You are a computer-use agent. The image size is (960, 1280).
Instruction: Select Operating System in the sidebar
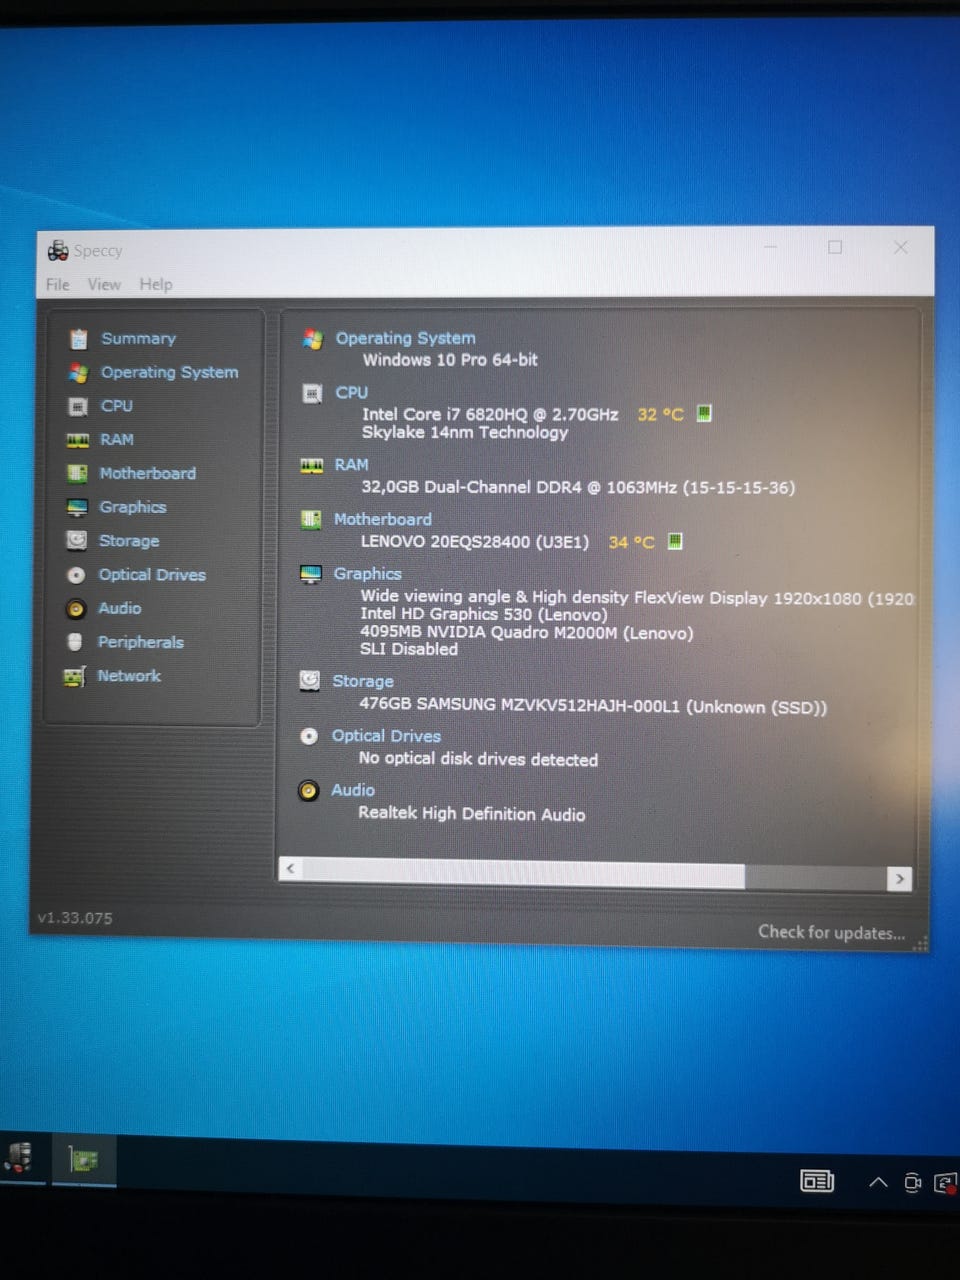[x=169, y=372]
